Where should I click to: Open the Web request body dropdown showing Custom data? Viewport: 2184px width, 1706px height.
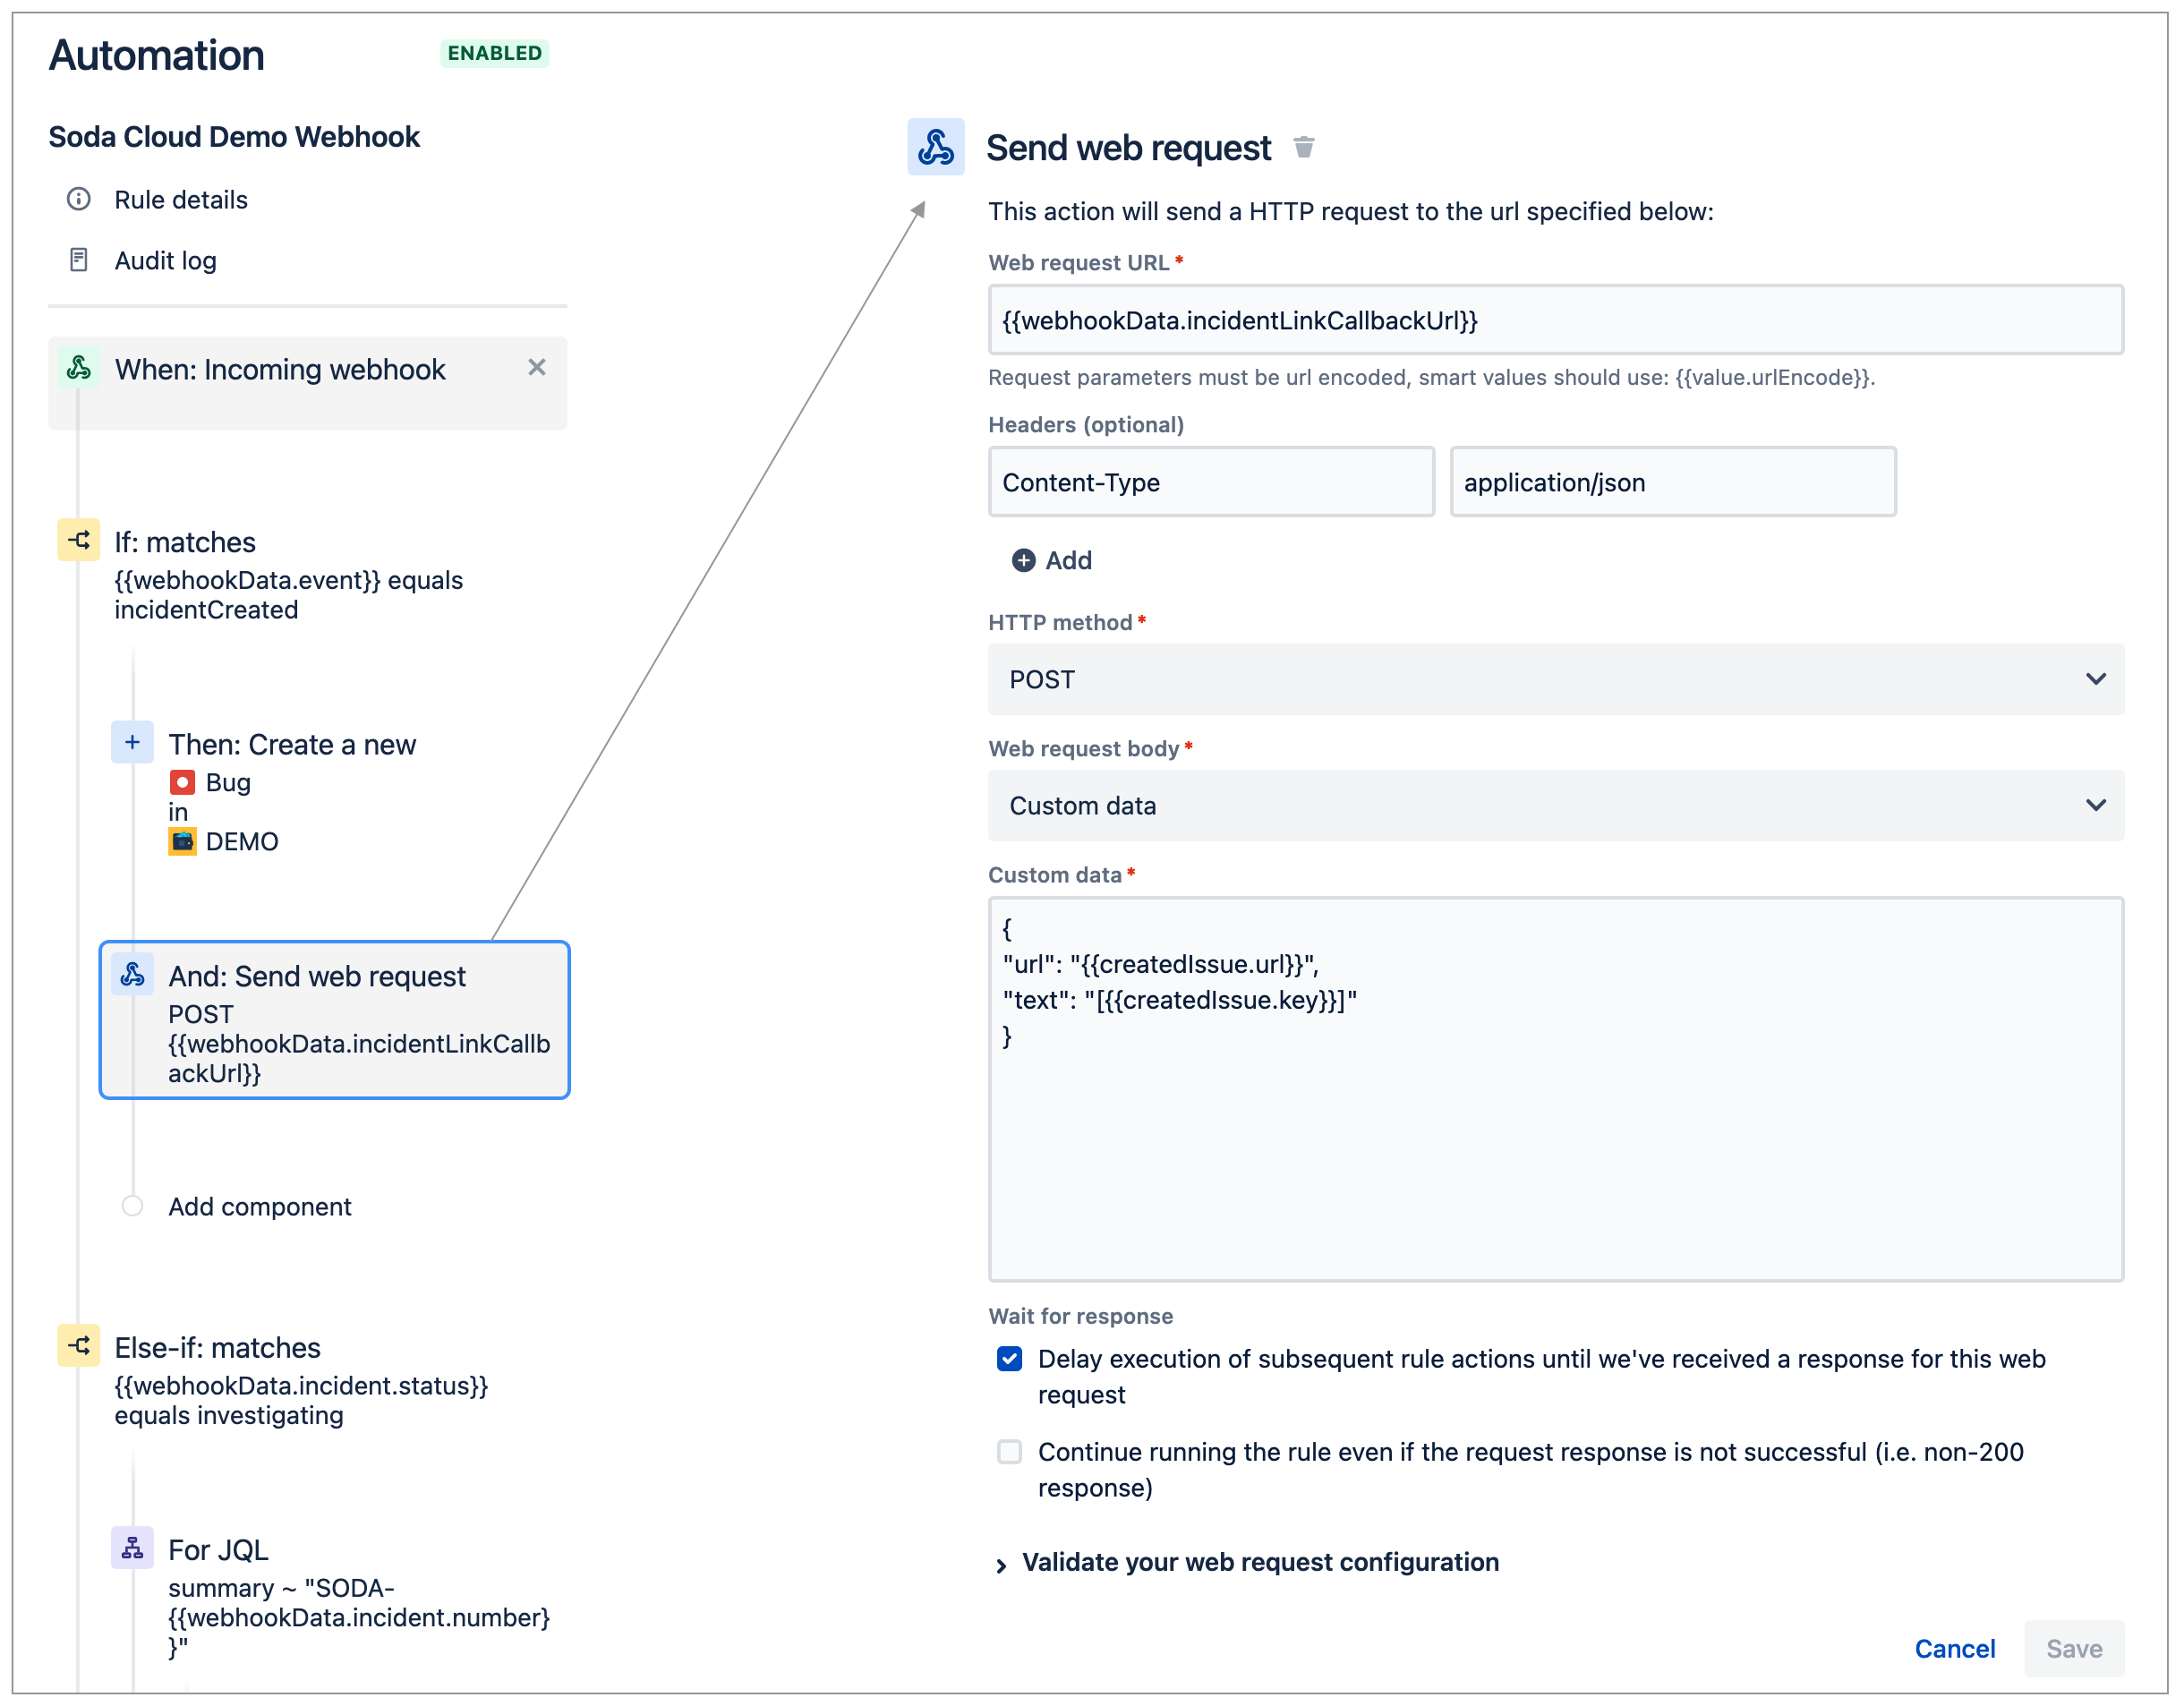pos(1555,805)
